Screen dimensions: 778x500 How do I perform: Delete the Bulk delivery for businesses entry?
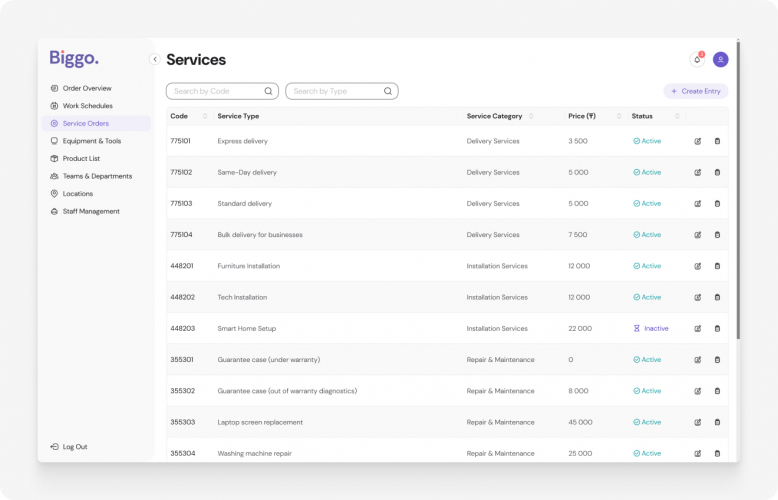tap(717, 235)
